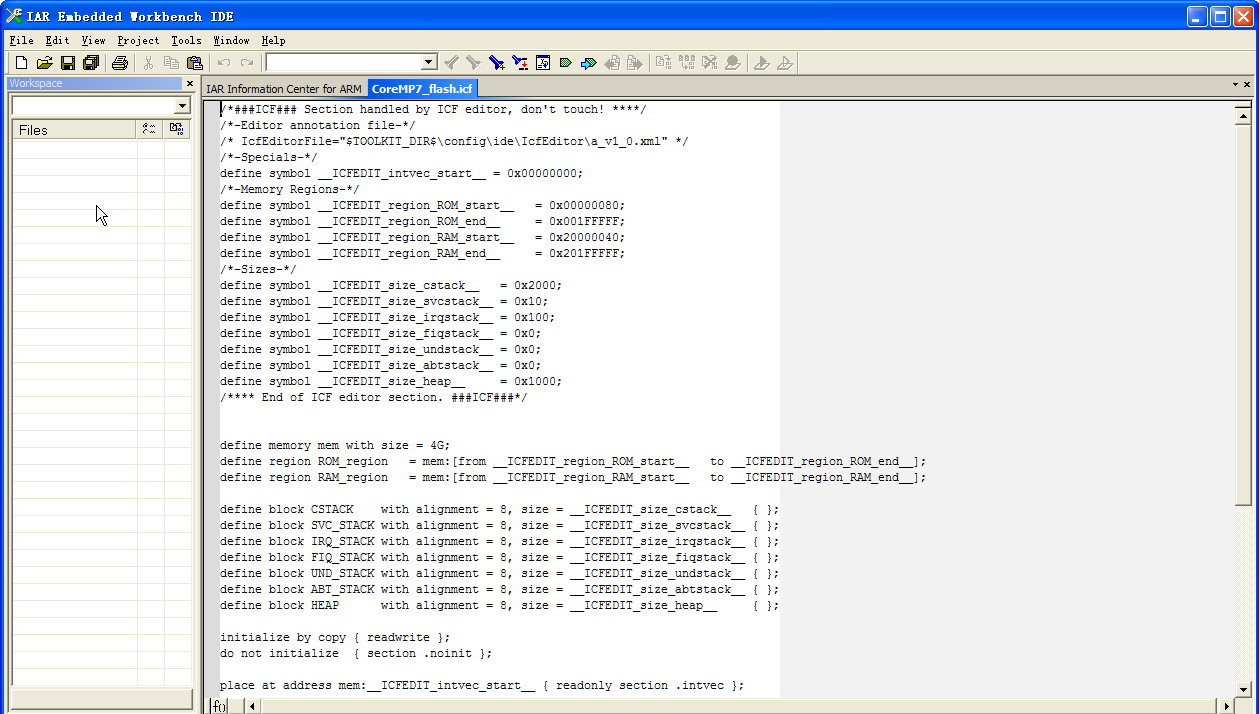Click the "/*-Memory Regions-*/" comment line
1259x714 pixels.
[290, 189]
